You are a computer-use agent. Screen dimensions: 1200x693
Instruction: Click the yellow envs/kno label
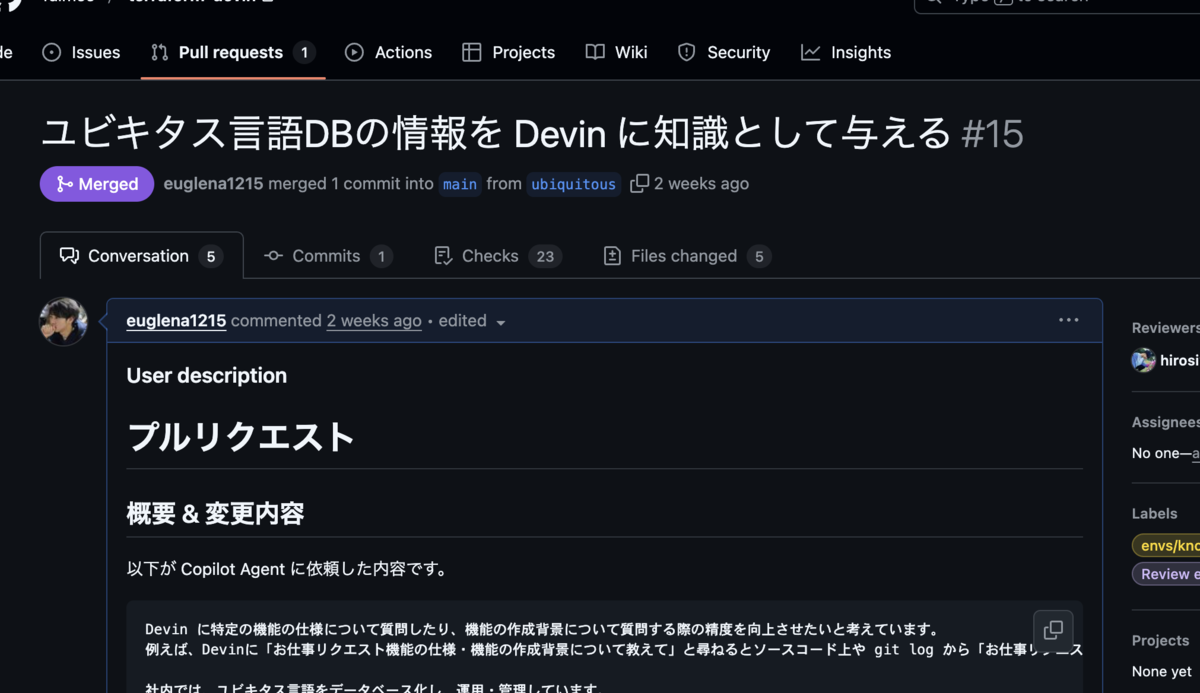coord(1166,545)
